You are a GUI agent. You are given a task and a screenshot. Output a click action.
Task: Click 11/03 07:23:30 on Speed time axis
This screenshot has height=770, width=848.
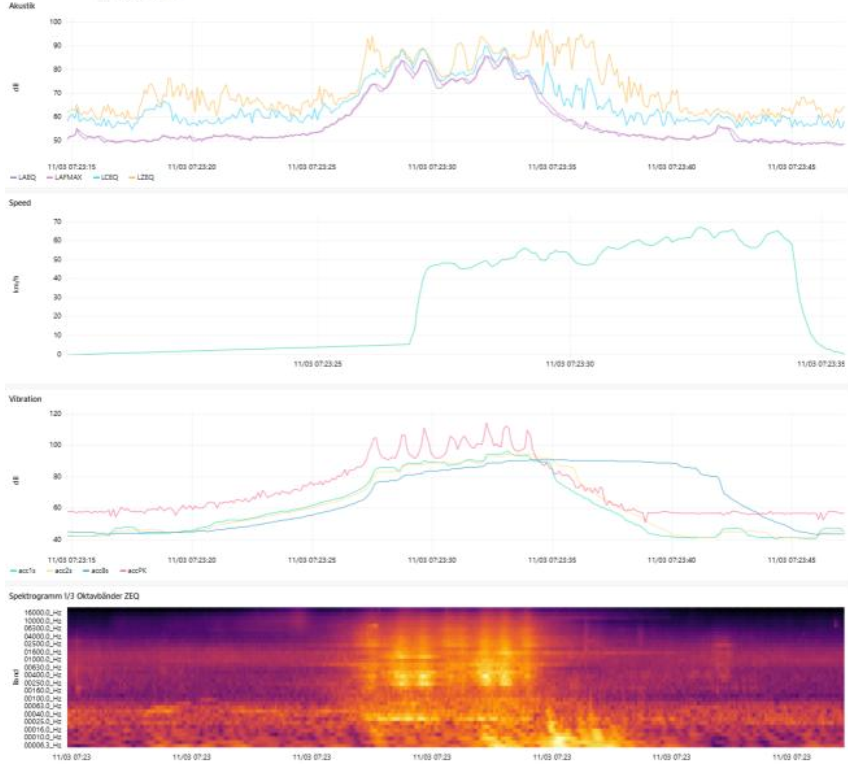pos(570,364)
